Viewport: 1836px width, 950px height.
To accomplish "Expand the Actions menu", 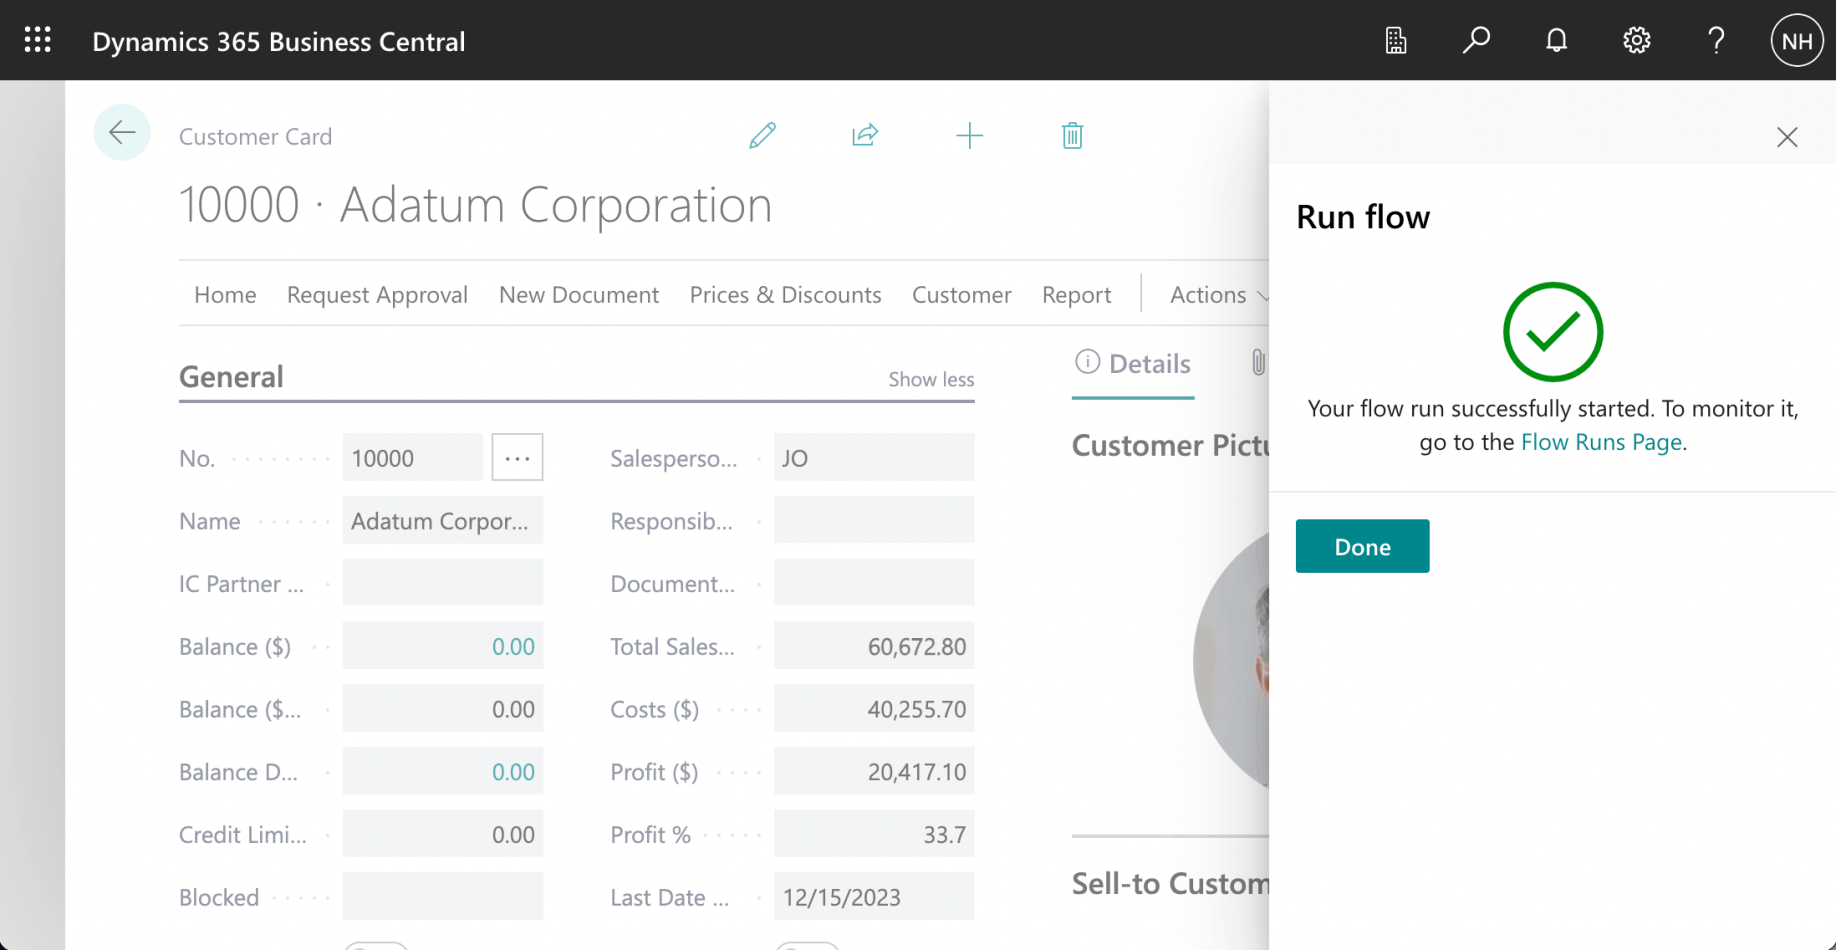I will click(1217, 295).
